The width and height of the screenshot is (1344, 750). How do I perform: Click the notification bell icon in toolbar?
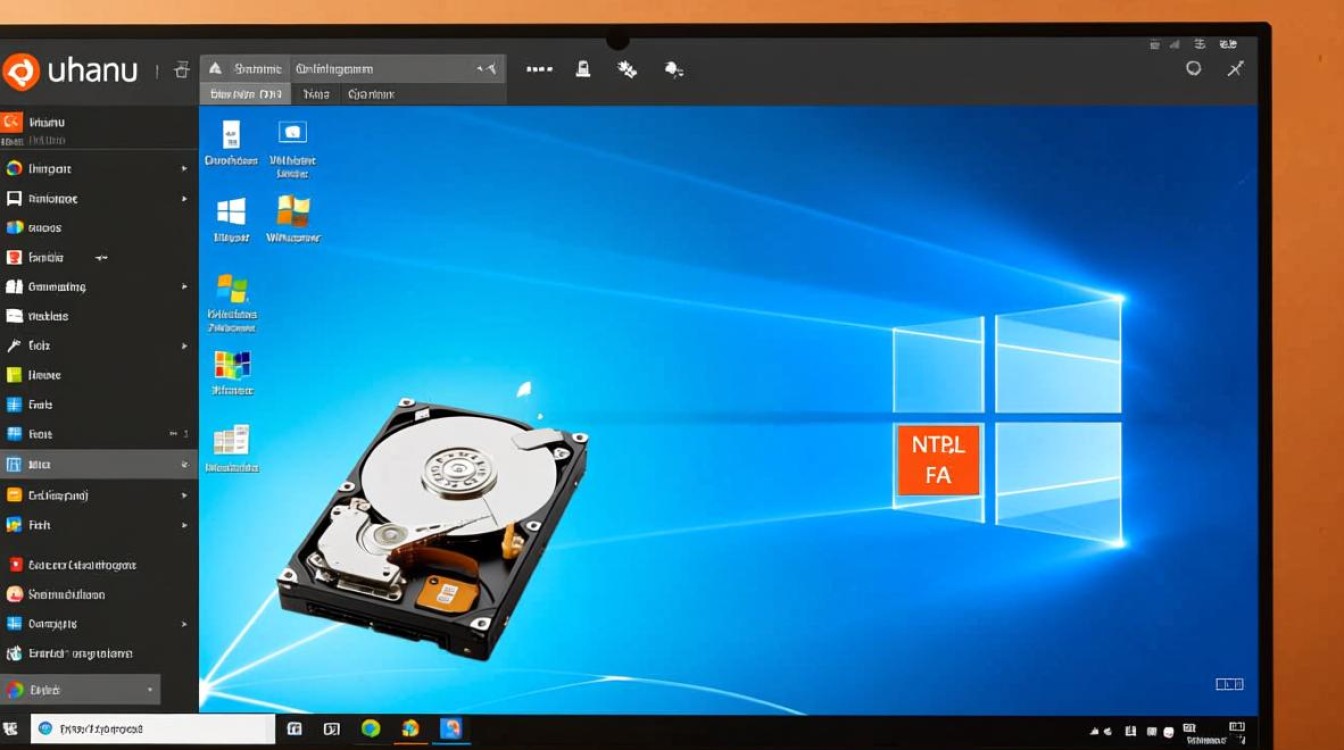tap(583, 68)
